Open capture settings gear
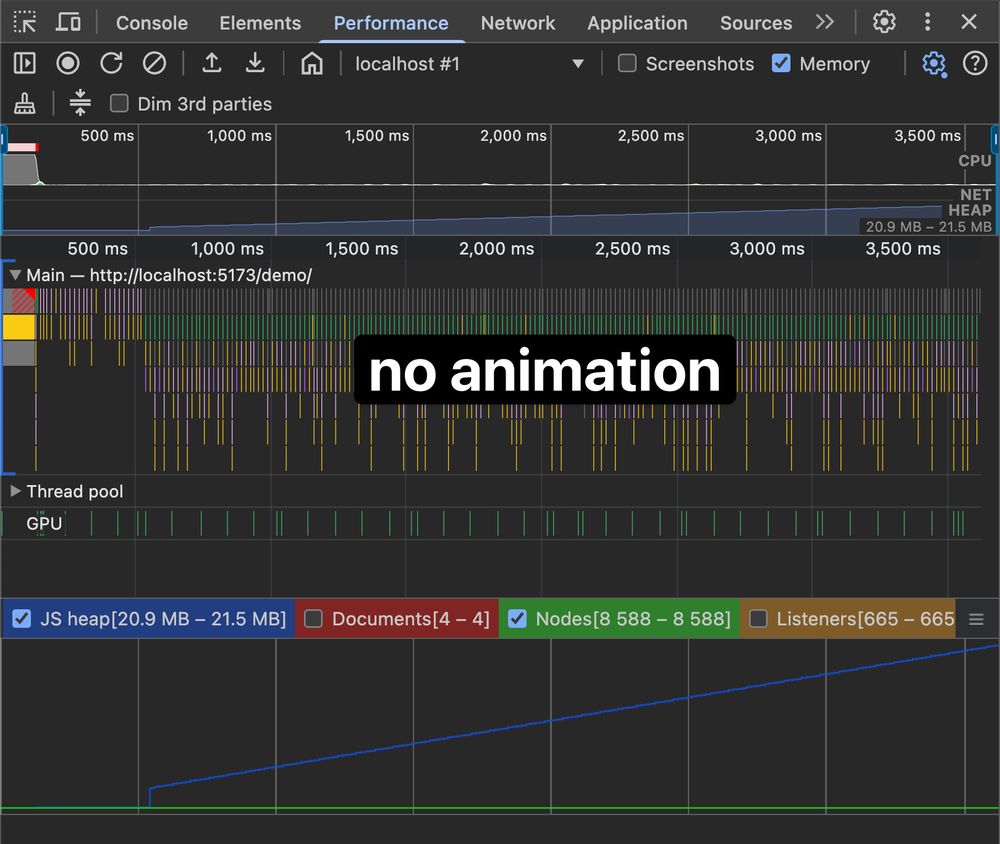Viewport: 1000px width, 844px height. pyautogui.click(x=934, y=64)
